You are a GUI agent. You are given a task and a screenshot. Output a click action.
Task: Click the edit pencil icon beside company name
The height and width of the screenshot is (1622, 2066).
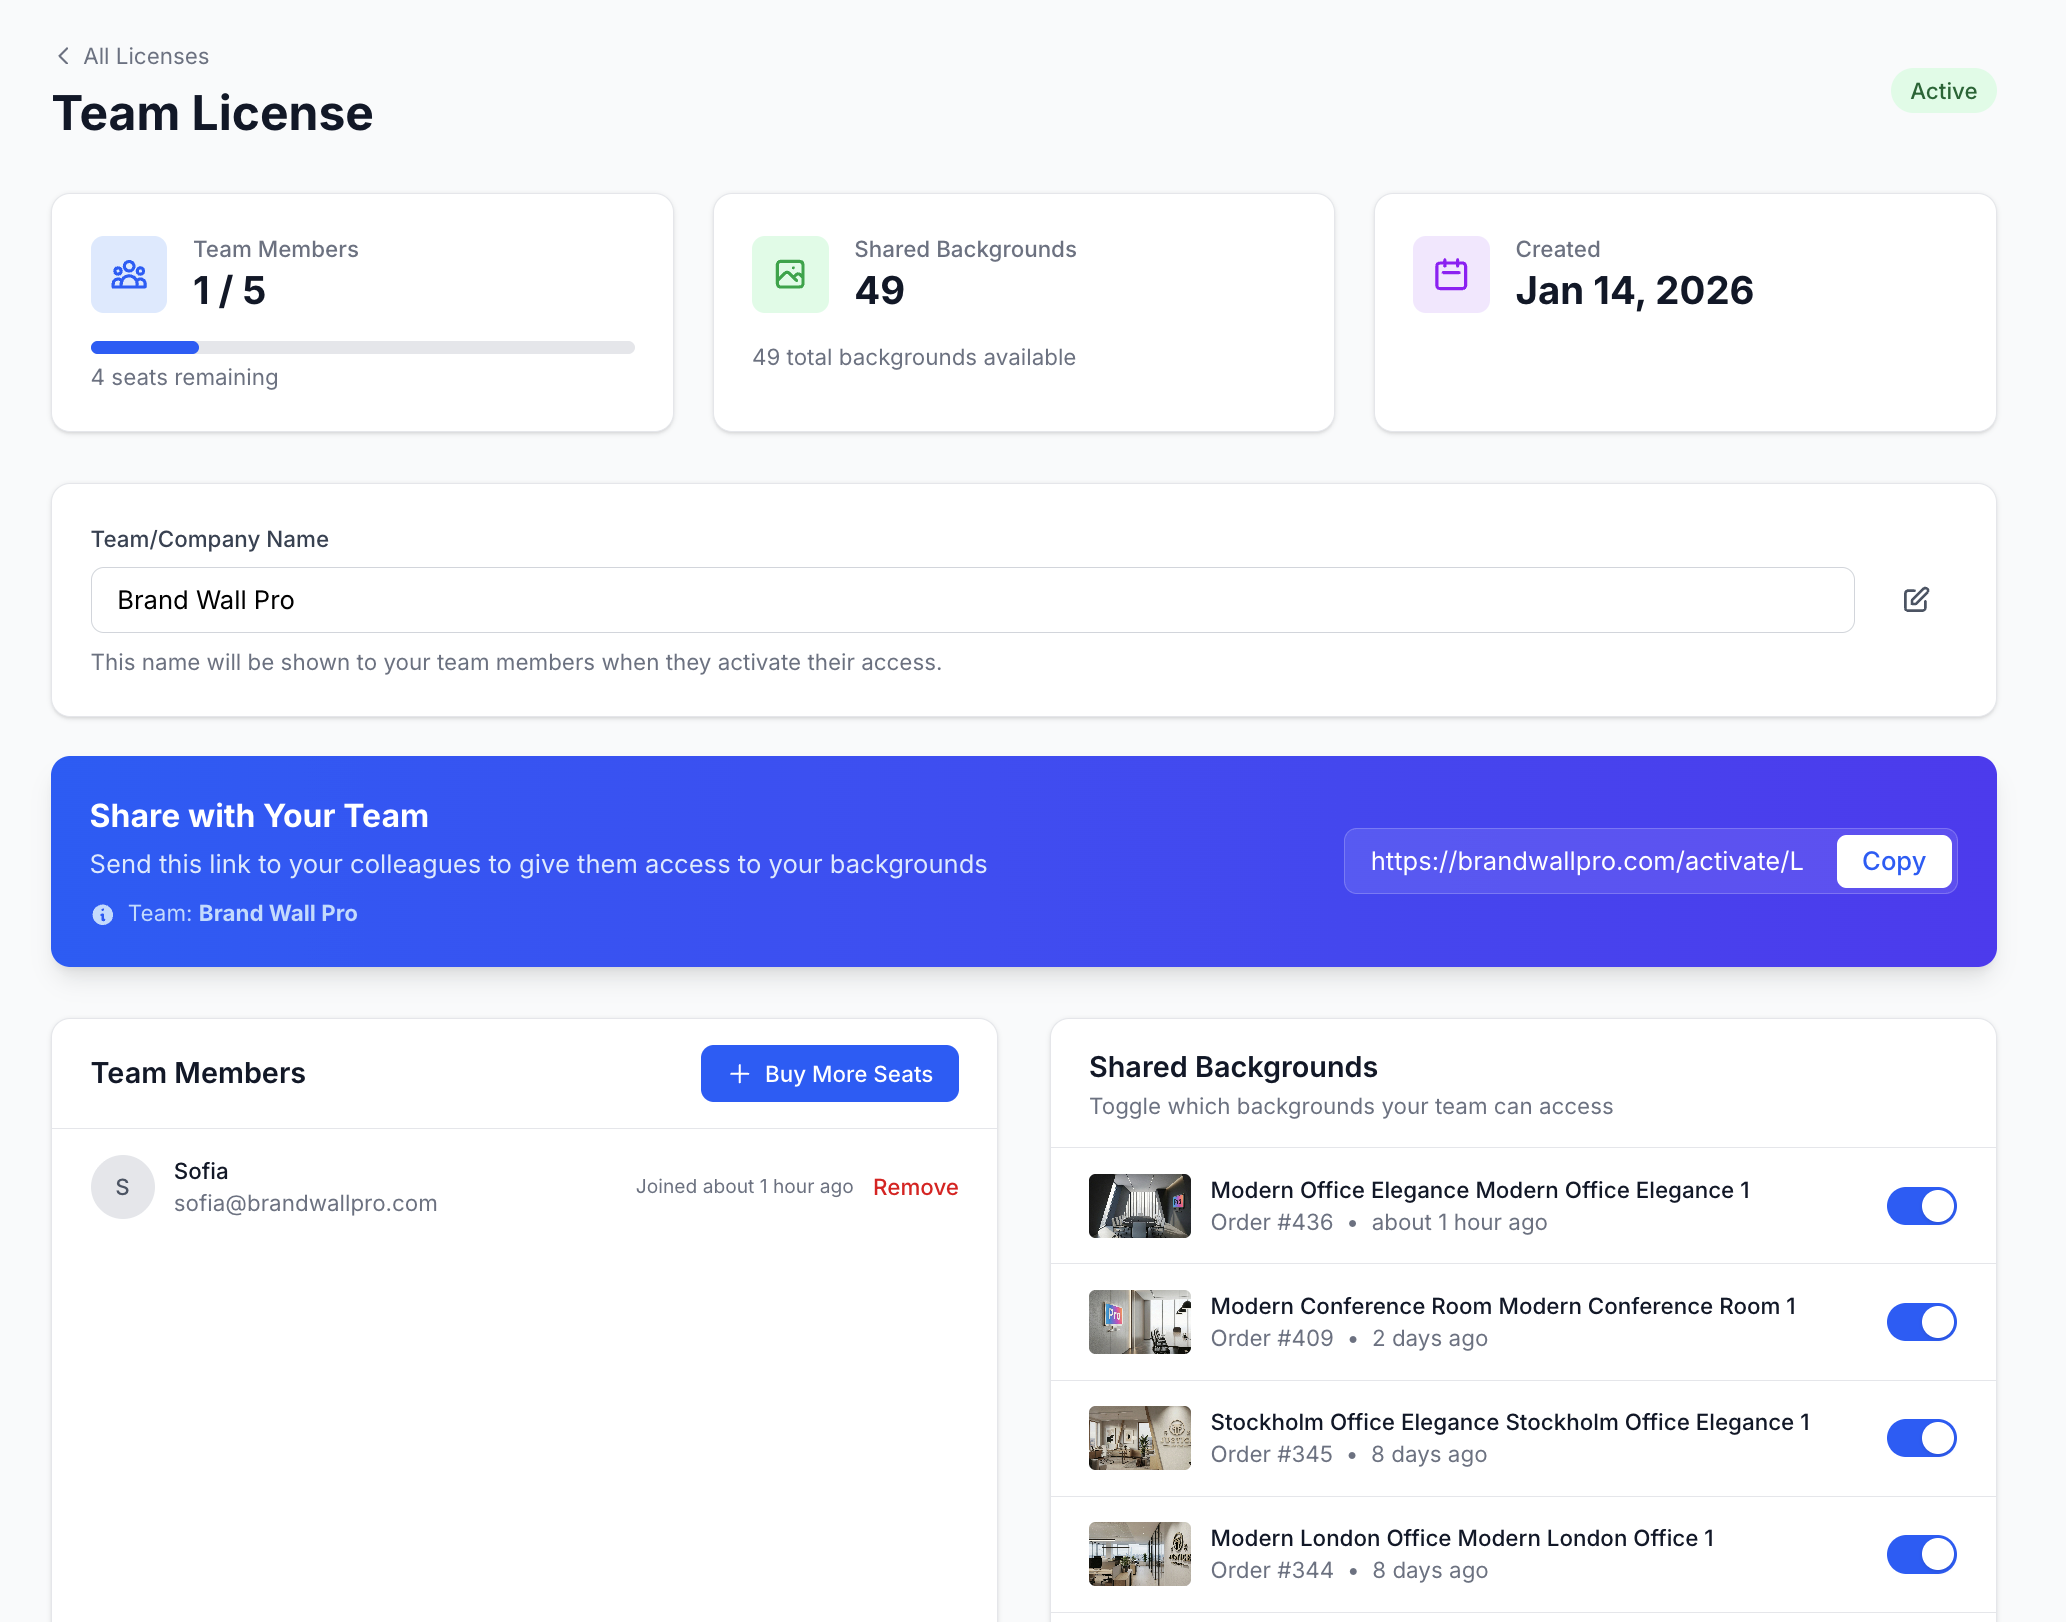coord(1915,599)
